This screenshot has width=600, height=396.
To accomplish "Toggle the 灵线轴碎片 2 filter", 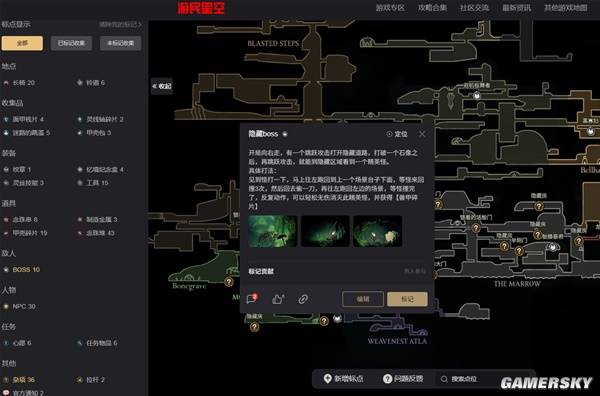I will pos(100,119).
